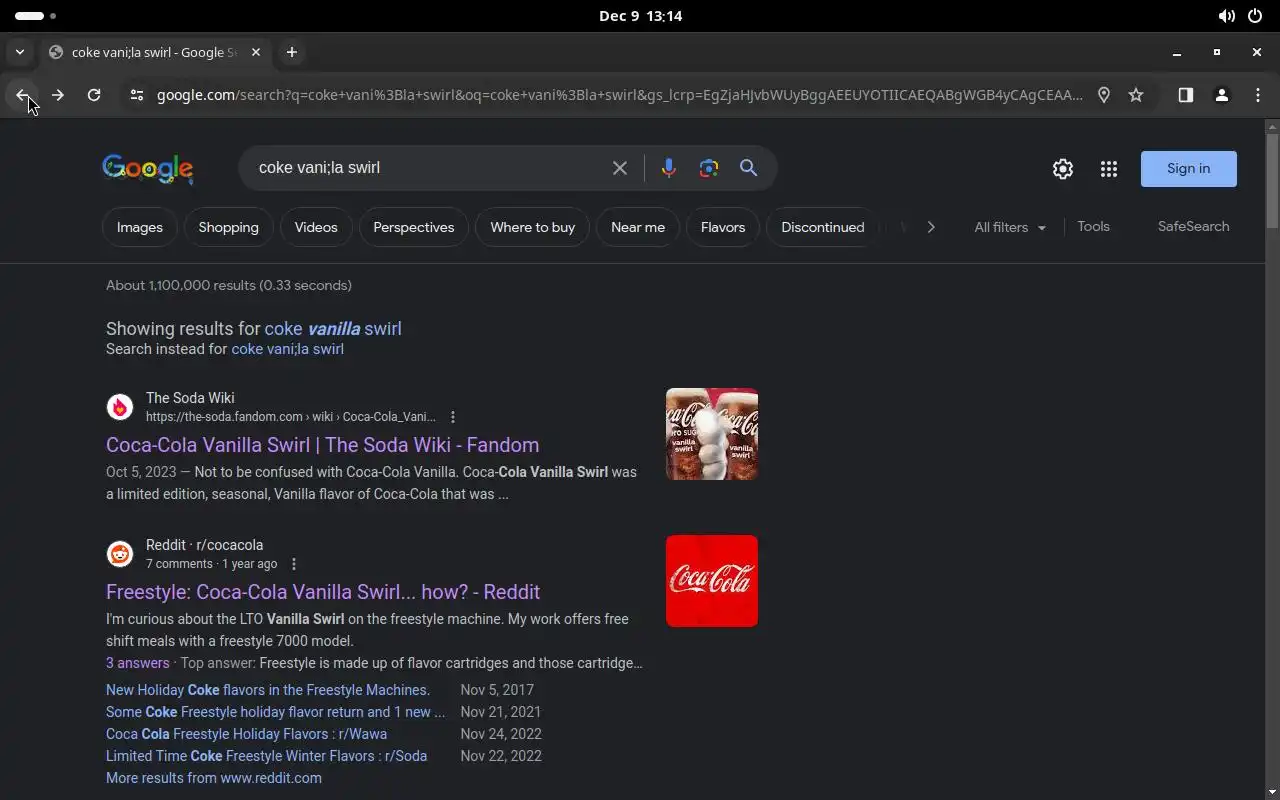The height and width of the screenshot is (800, 1280).
Task: Click the Sign in button
Action: point(1189,169)
